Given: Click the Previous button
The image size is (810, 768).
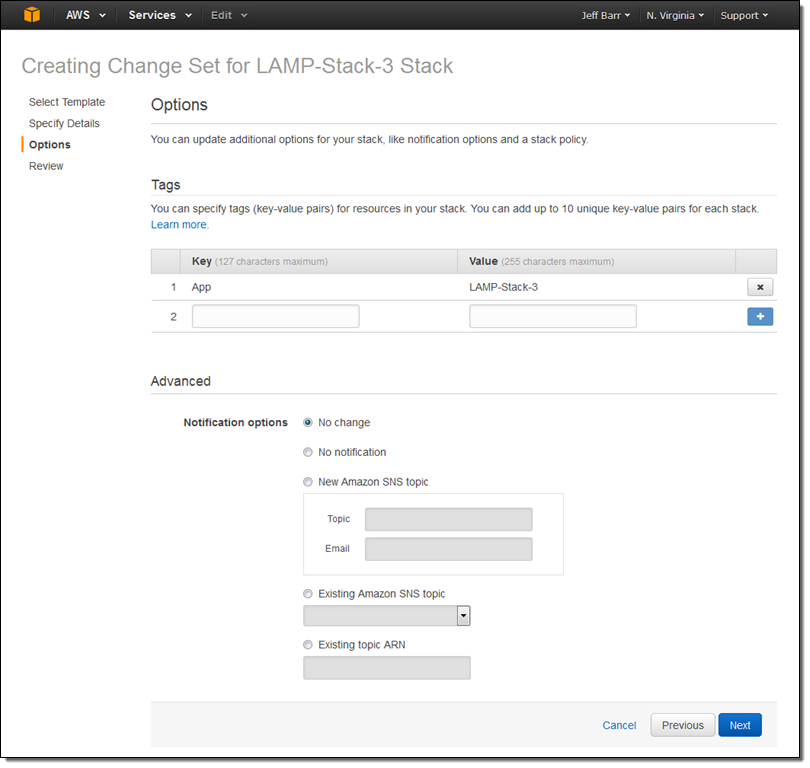Looking at the screenshot, I should pyautogui.click(x=683, y=725).
